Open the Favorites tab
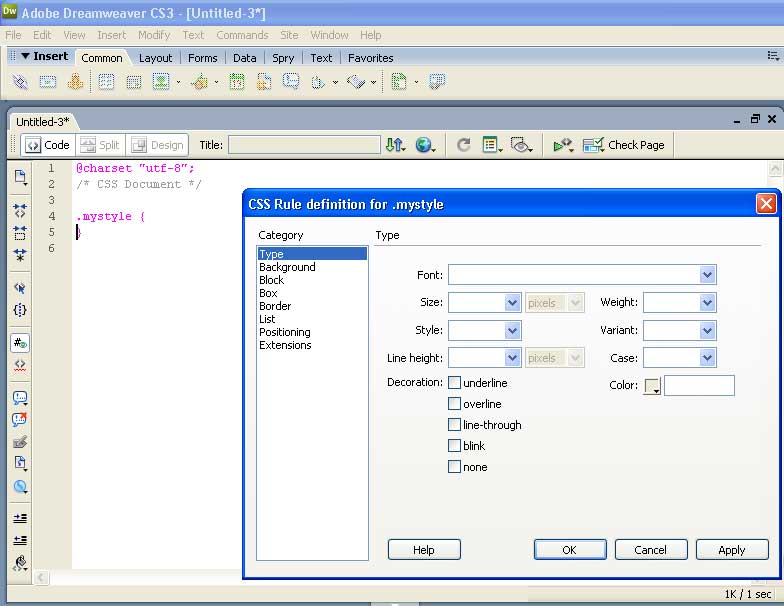The height and width of the screenshot is (606, 784). tap(370, 58)
